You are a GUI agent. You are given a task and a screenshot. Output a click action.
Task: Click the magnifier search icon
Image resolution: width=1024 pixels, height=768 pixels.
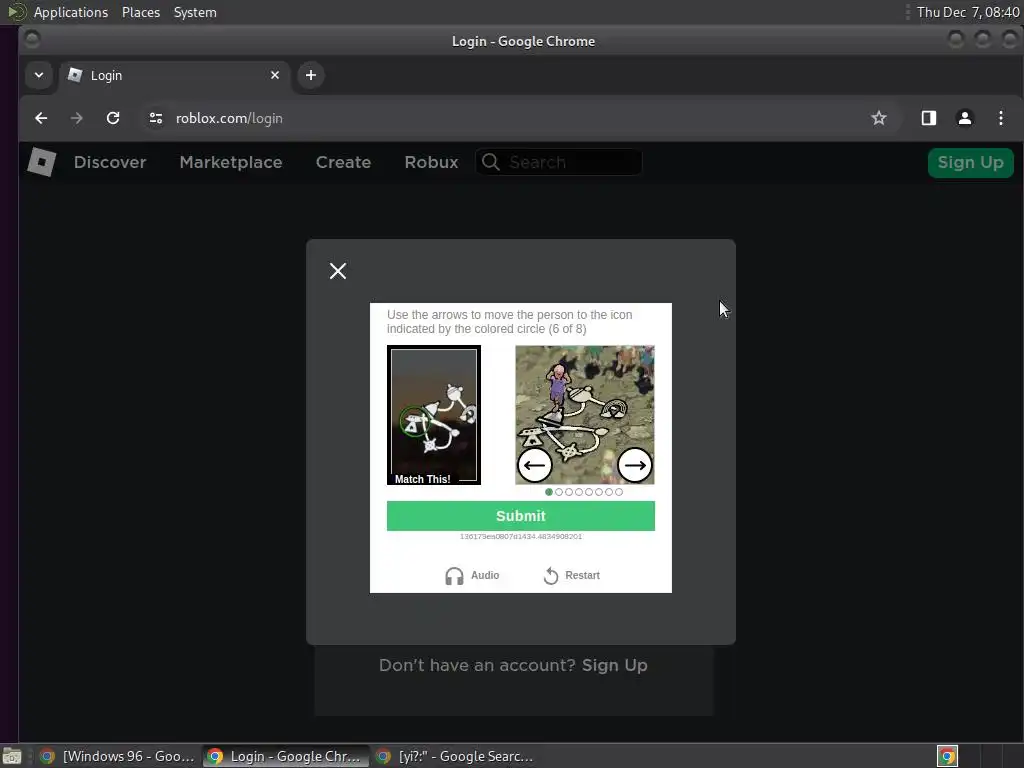(x=491, y=162)
